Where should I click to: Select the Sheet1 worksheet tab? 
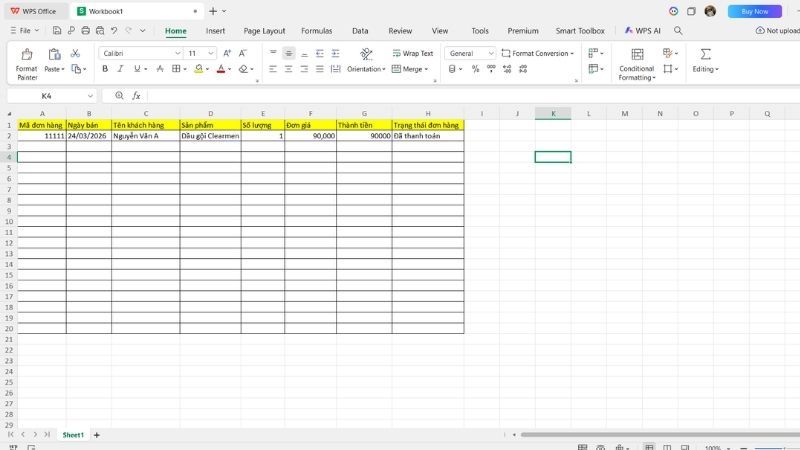pos(73,435)
